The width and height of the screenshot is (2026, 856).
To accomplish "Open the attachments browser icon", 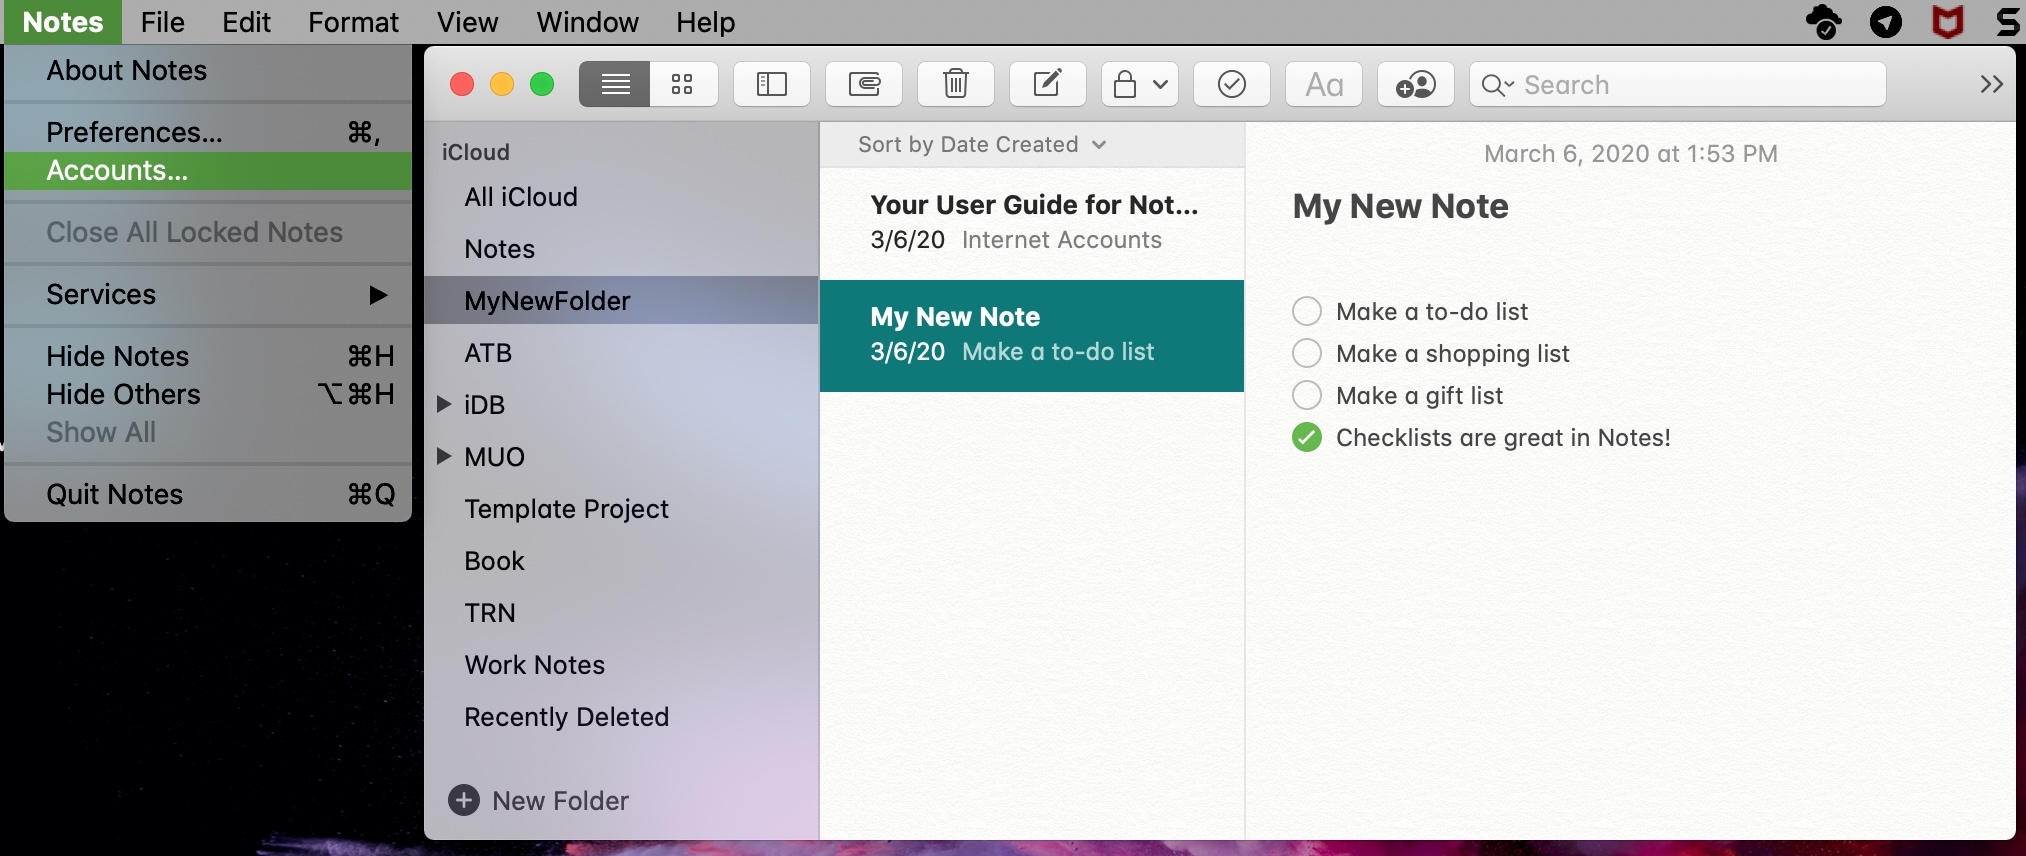I will pos(864,85).
